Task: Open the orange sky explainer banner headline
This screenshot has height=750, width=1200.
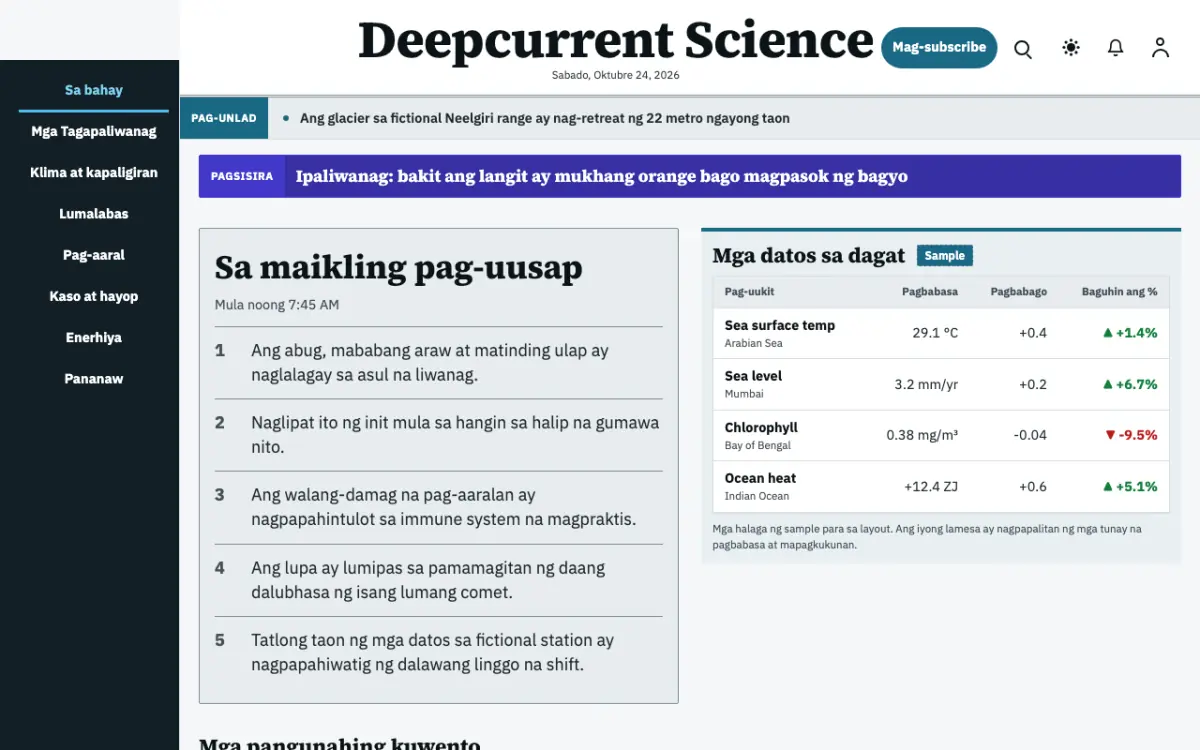Action: 602,176
